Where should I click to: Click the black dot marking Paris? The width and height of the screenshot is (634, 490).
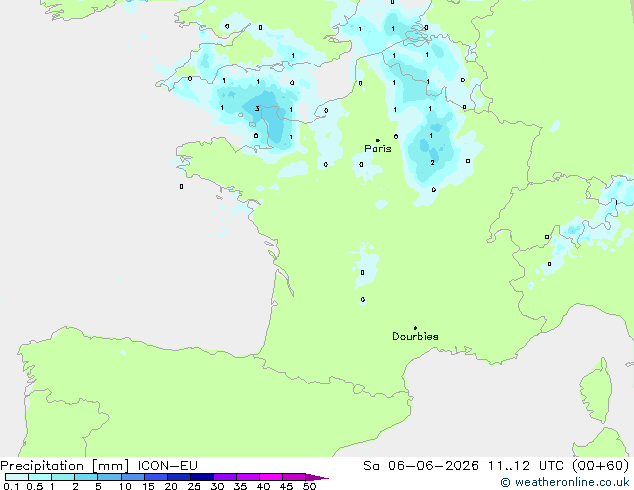click(378, 140)
